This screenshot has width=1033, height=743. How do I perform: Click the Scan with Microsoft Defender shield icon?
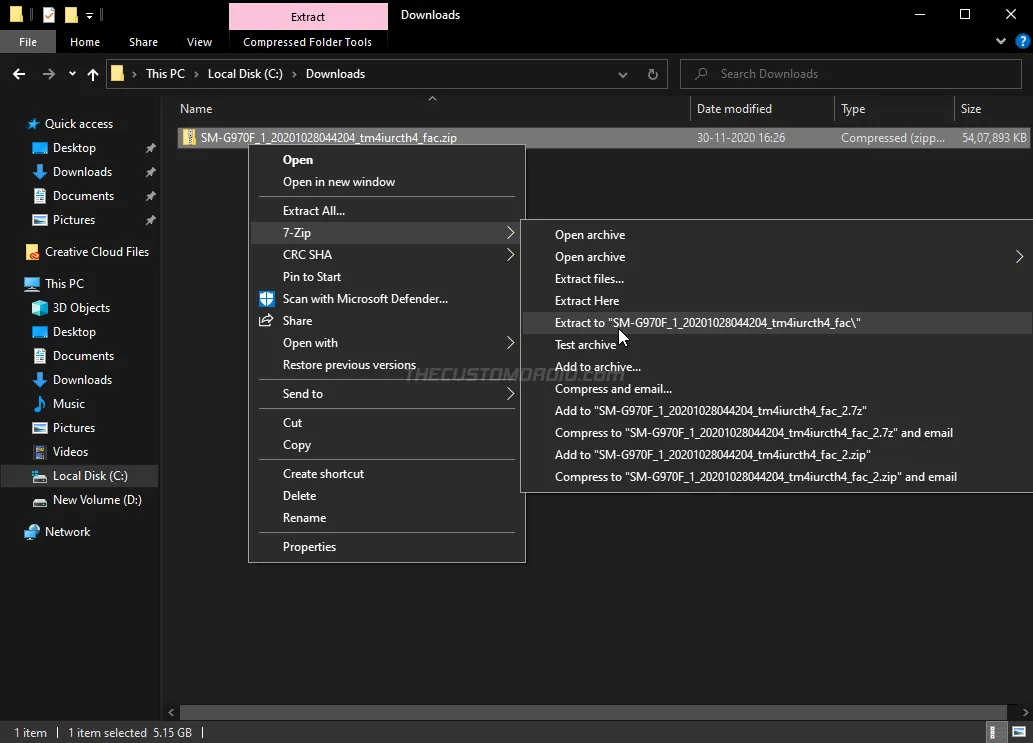coord(266,298)
